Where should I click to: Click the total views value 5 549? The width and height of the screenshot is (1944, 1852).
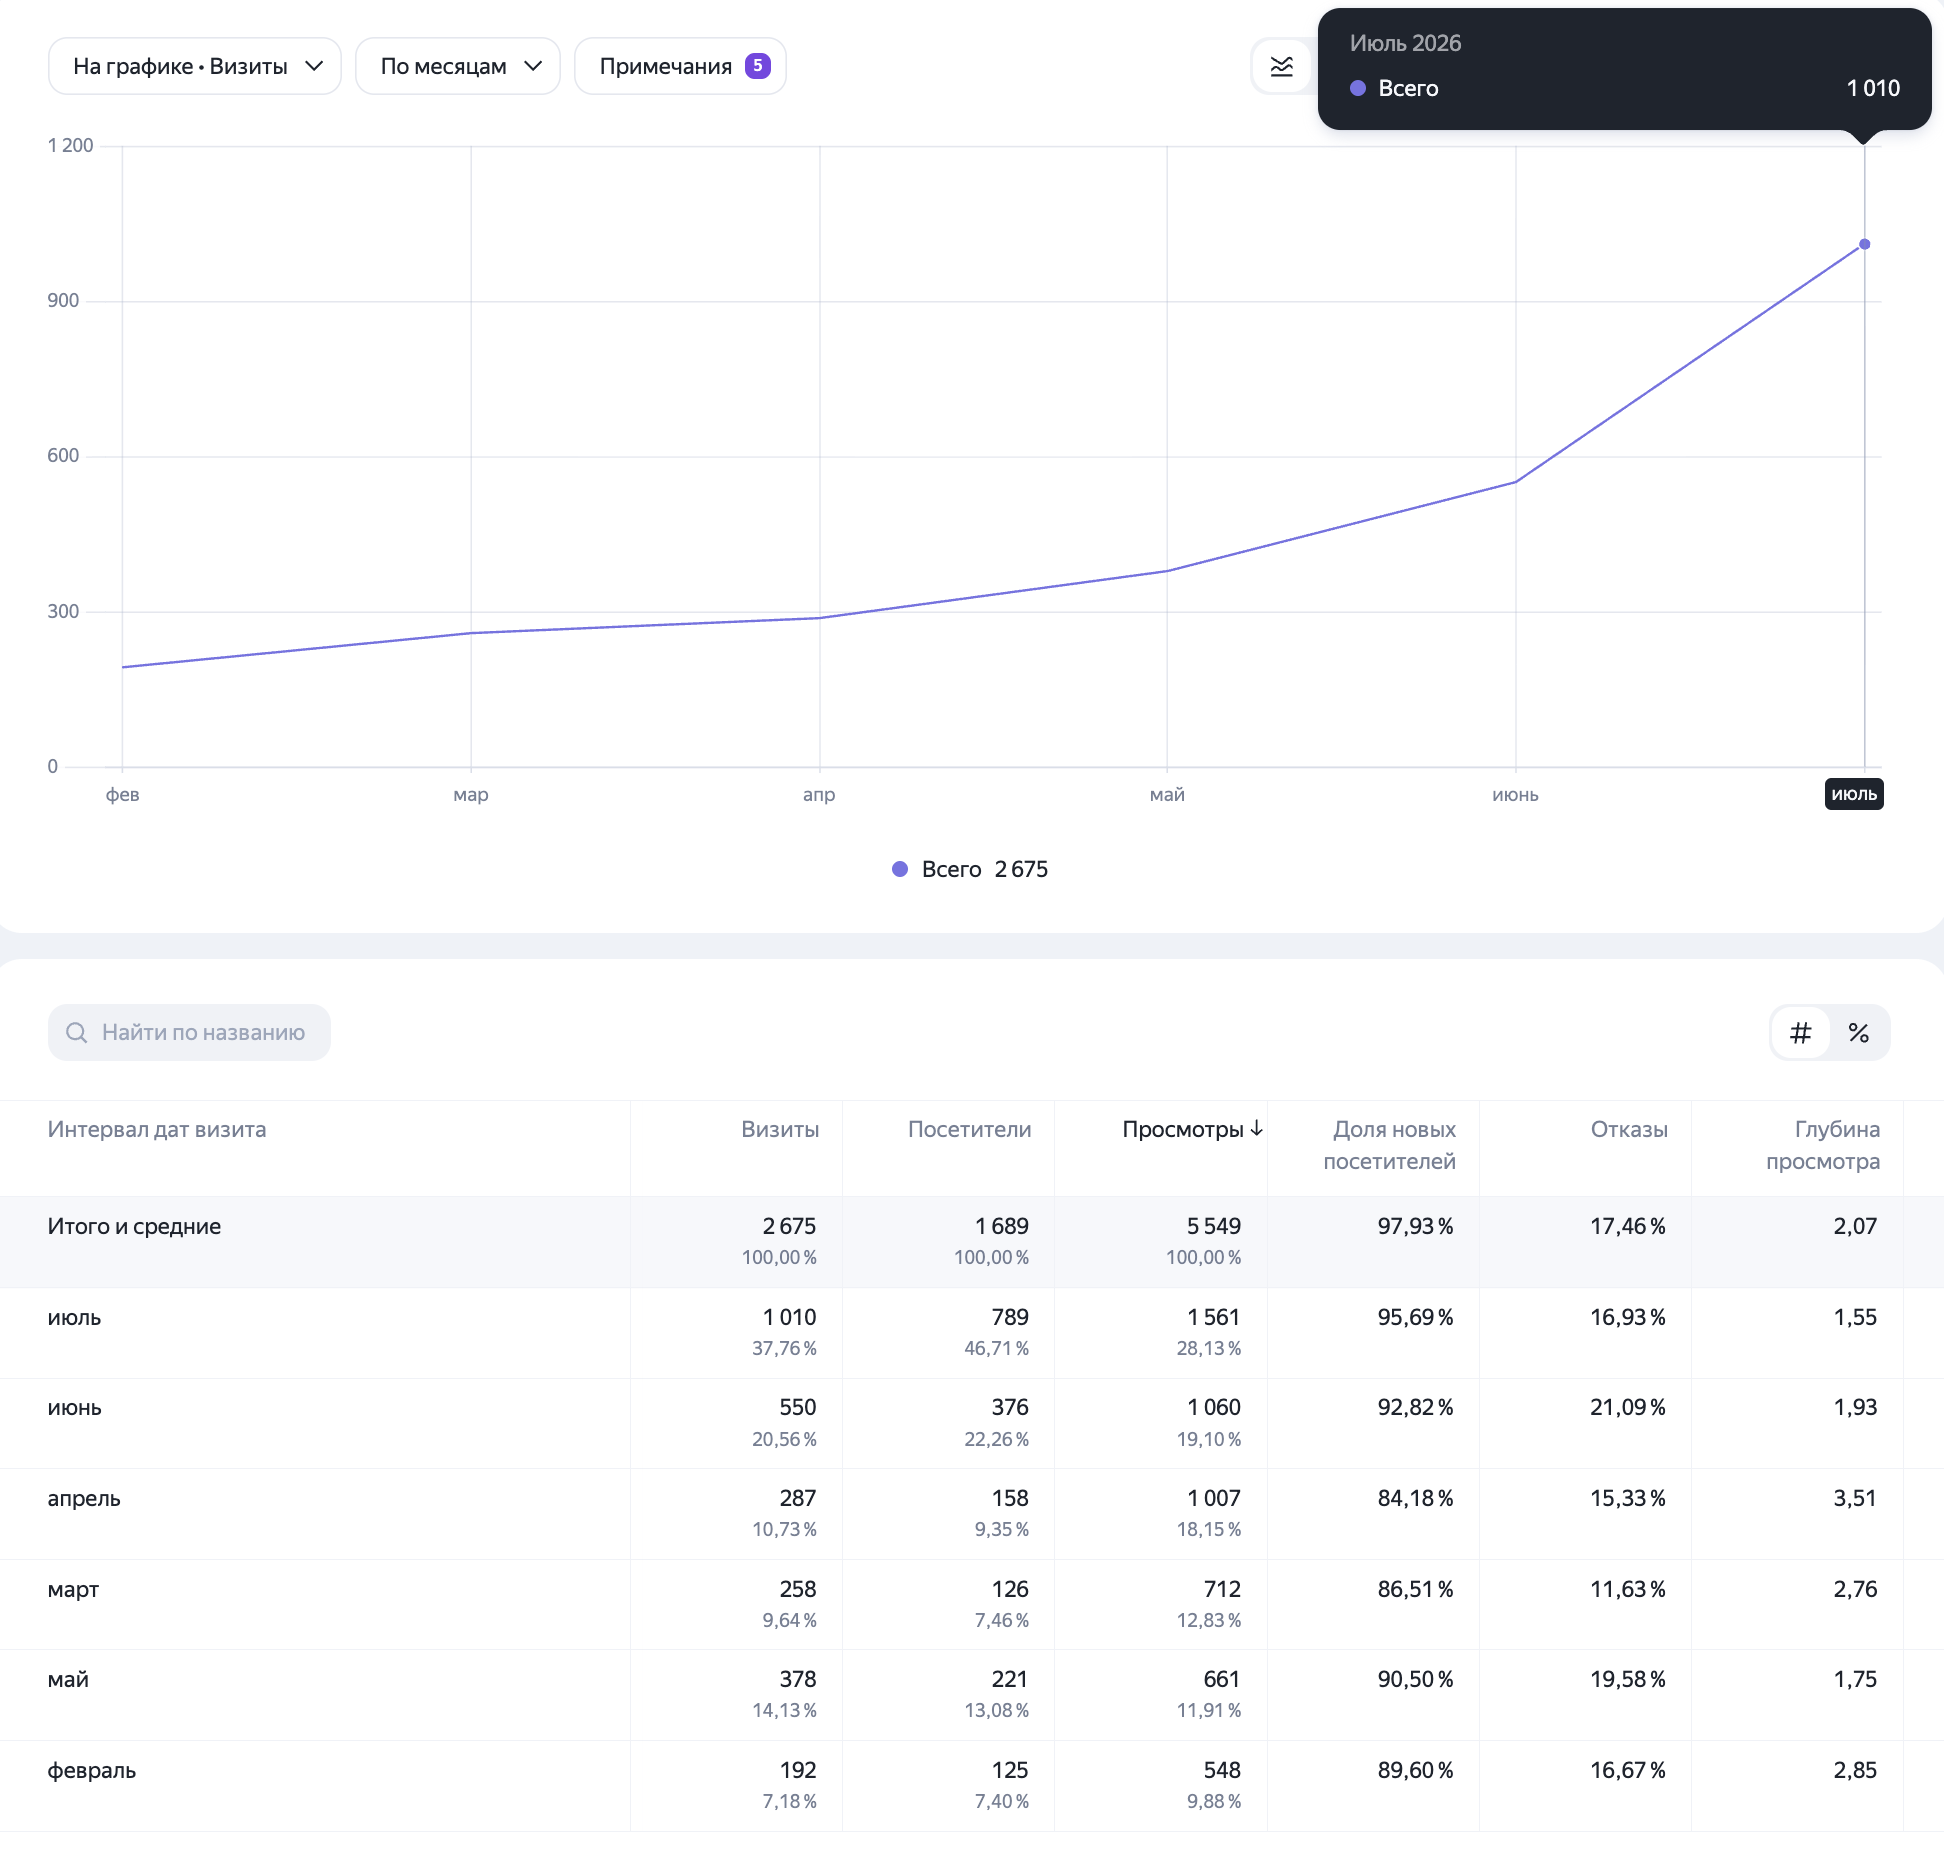1214,1226
